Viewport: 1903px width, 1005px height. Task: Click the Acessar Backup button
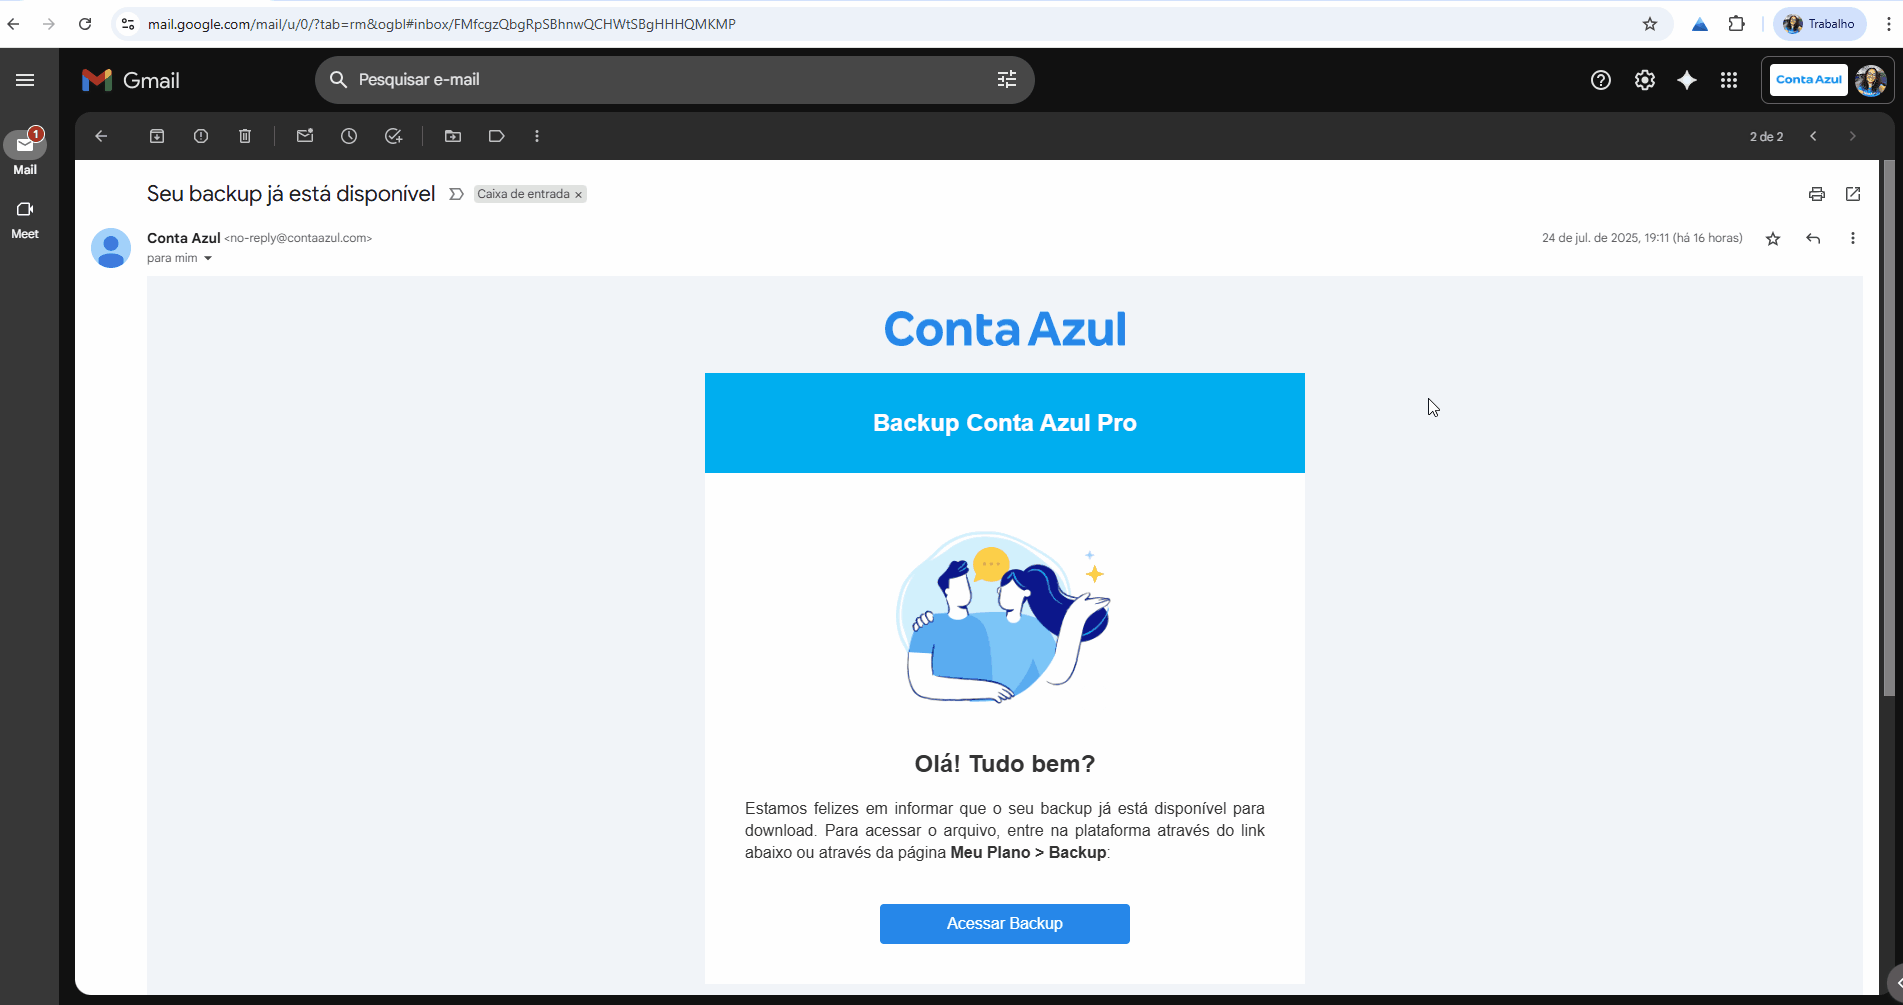[x=1005, y=924]
